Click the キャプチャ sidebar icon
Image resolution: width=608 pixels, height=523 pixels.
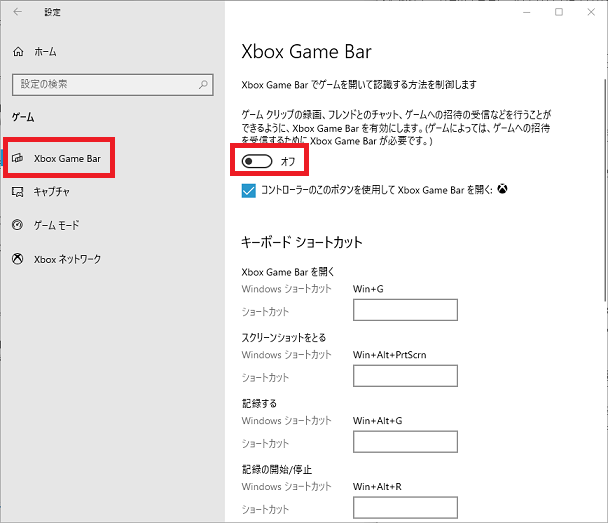(x=17, y=192)
